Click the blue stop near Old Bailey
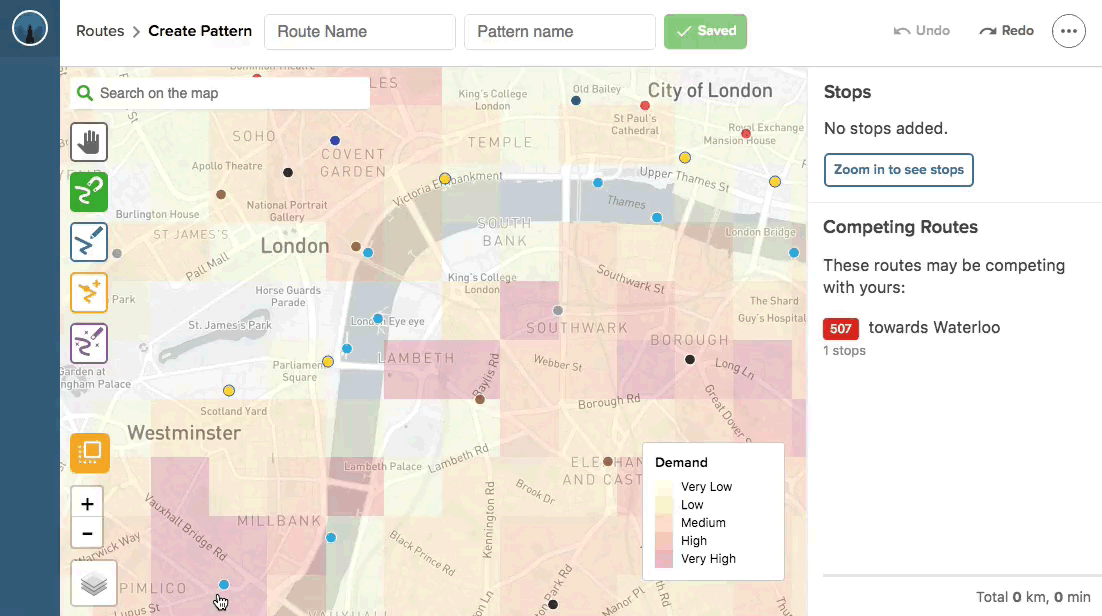 576,101
